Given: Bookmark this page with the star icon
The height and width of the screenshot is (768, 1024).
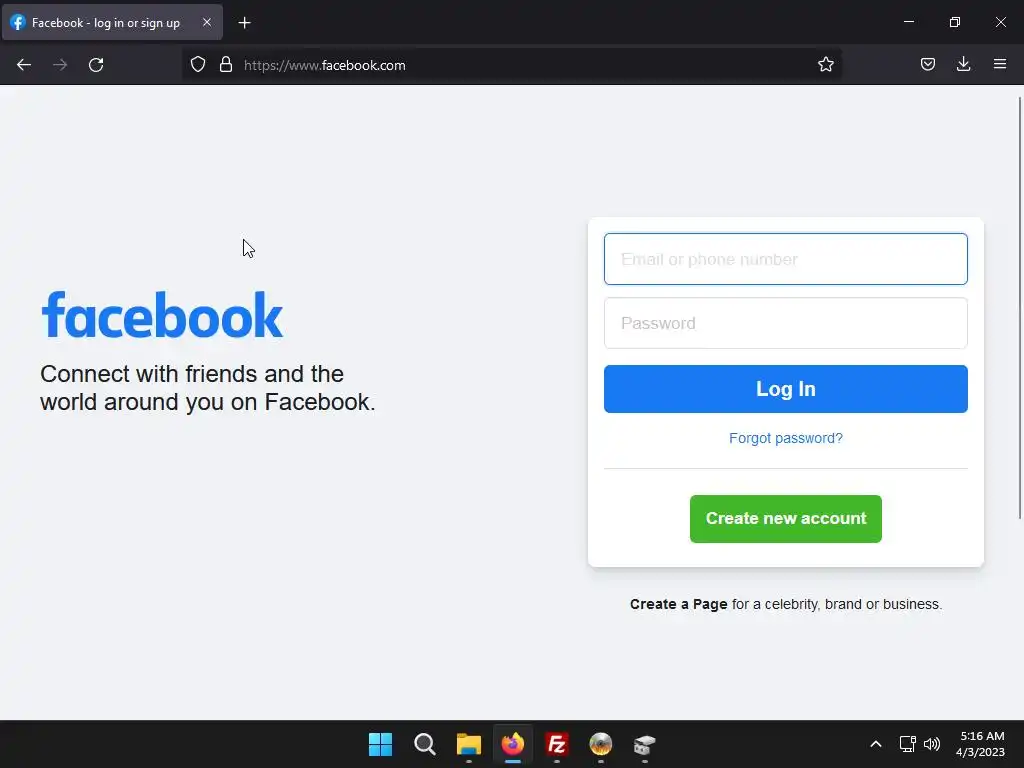Looking at the screenshot, I should 826,64.
